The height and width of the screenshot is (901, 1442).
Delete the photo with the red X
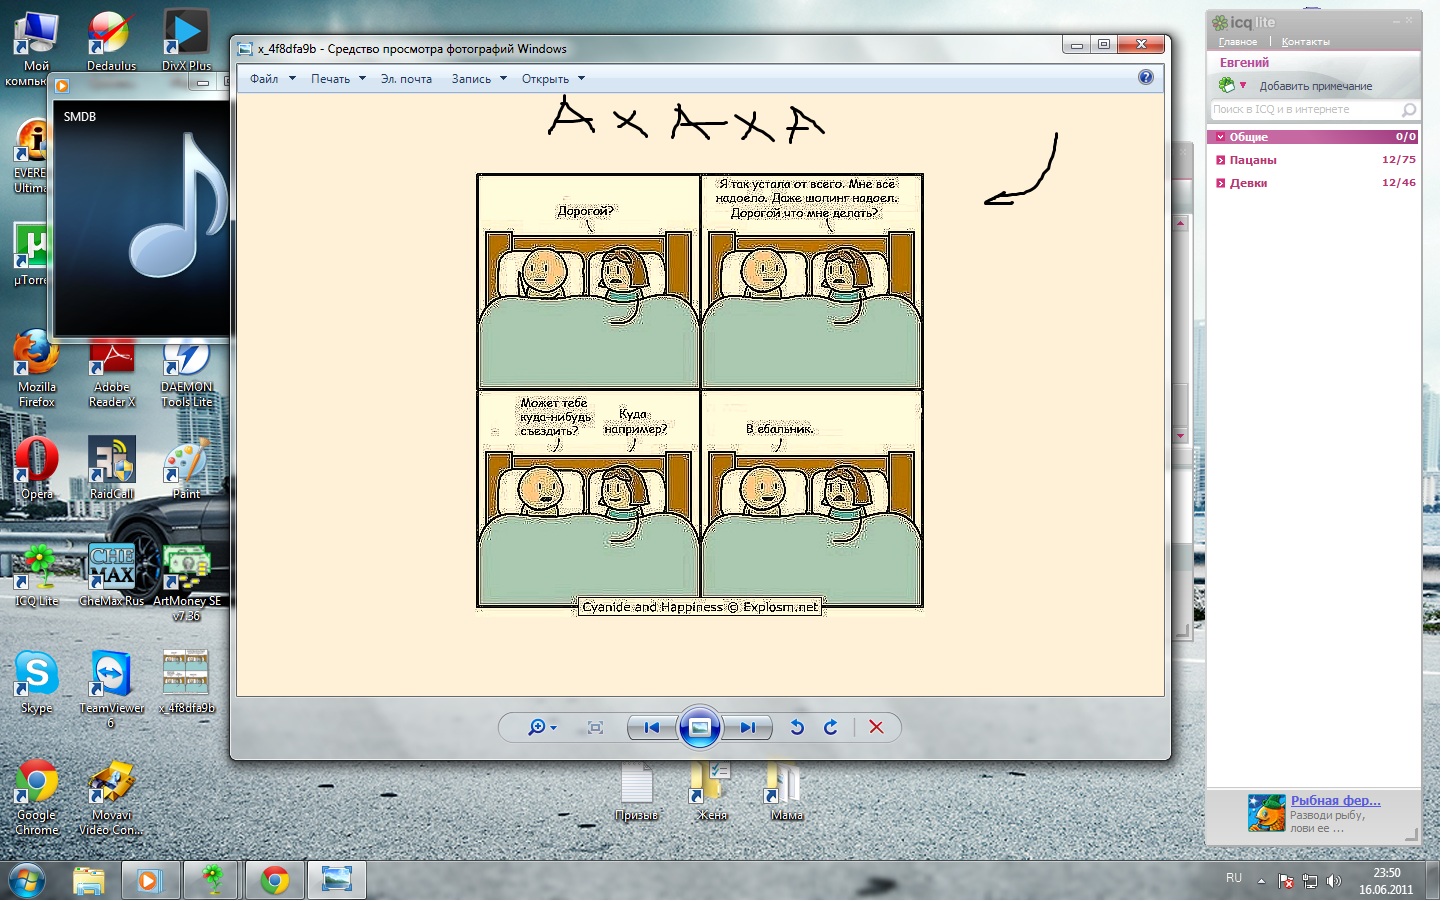point(876,728)
